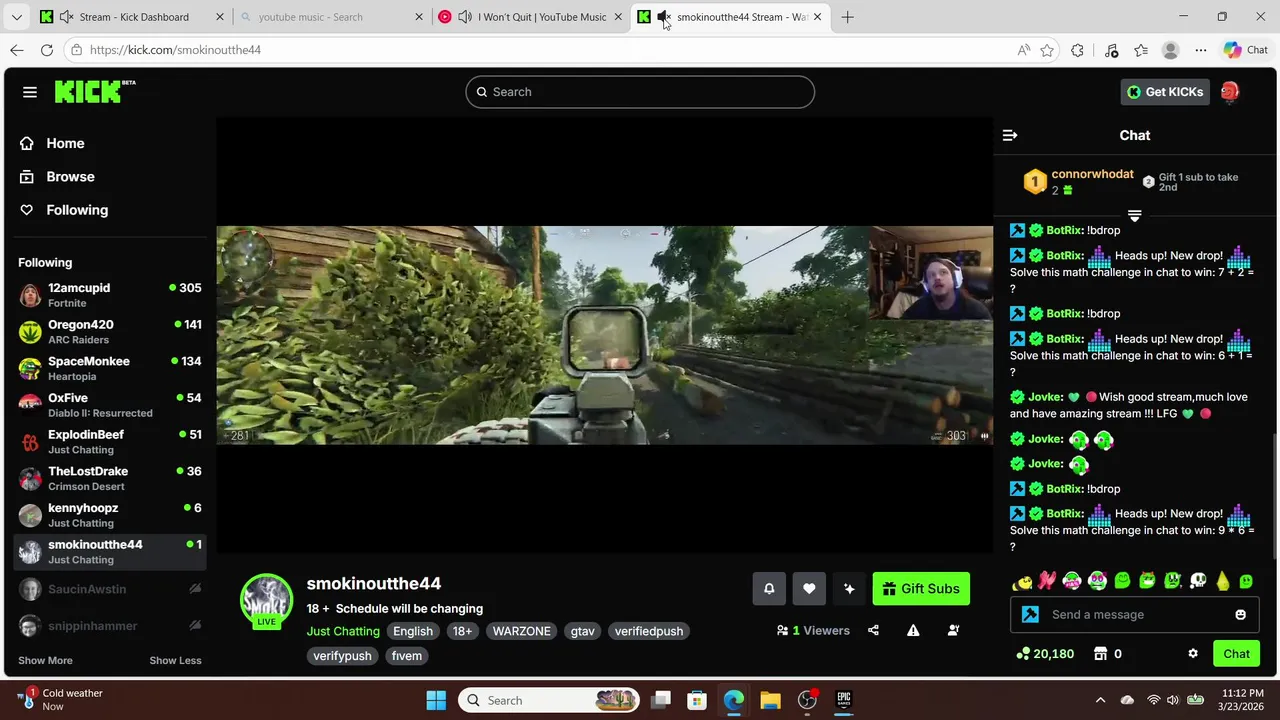Click the stream video player

coord(605,335)
